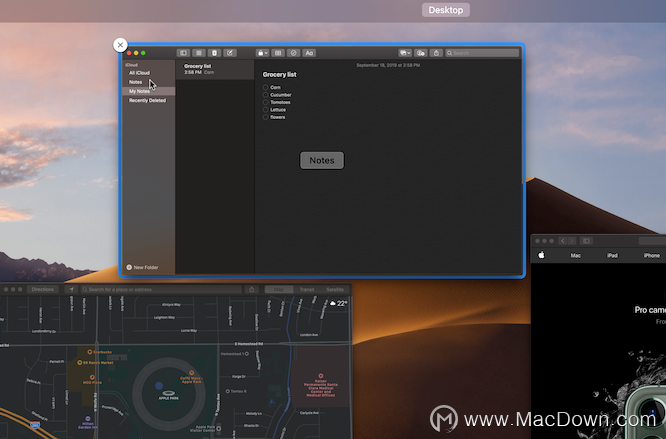Add people to the note icon
Viewport: 666px width, 439px height.
pos(420,53)
